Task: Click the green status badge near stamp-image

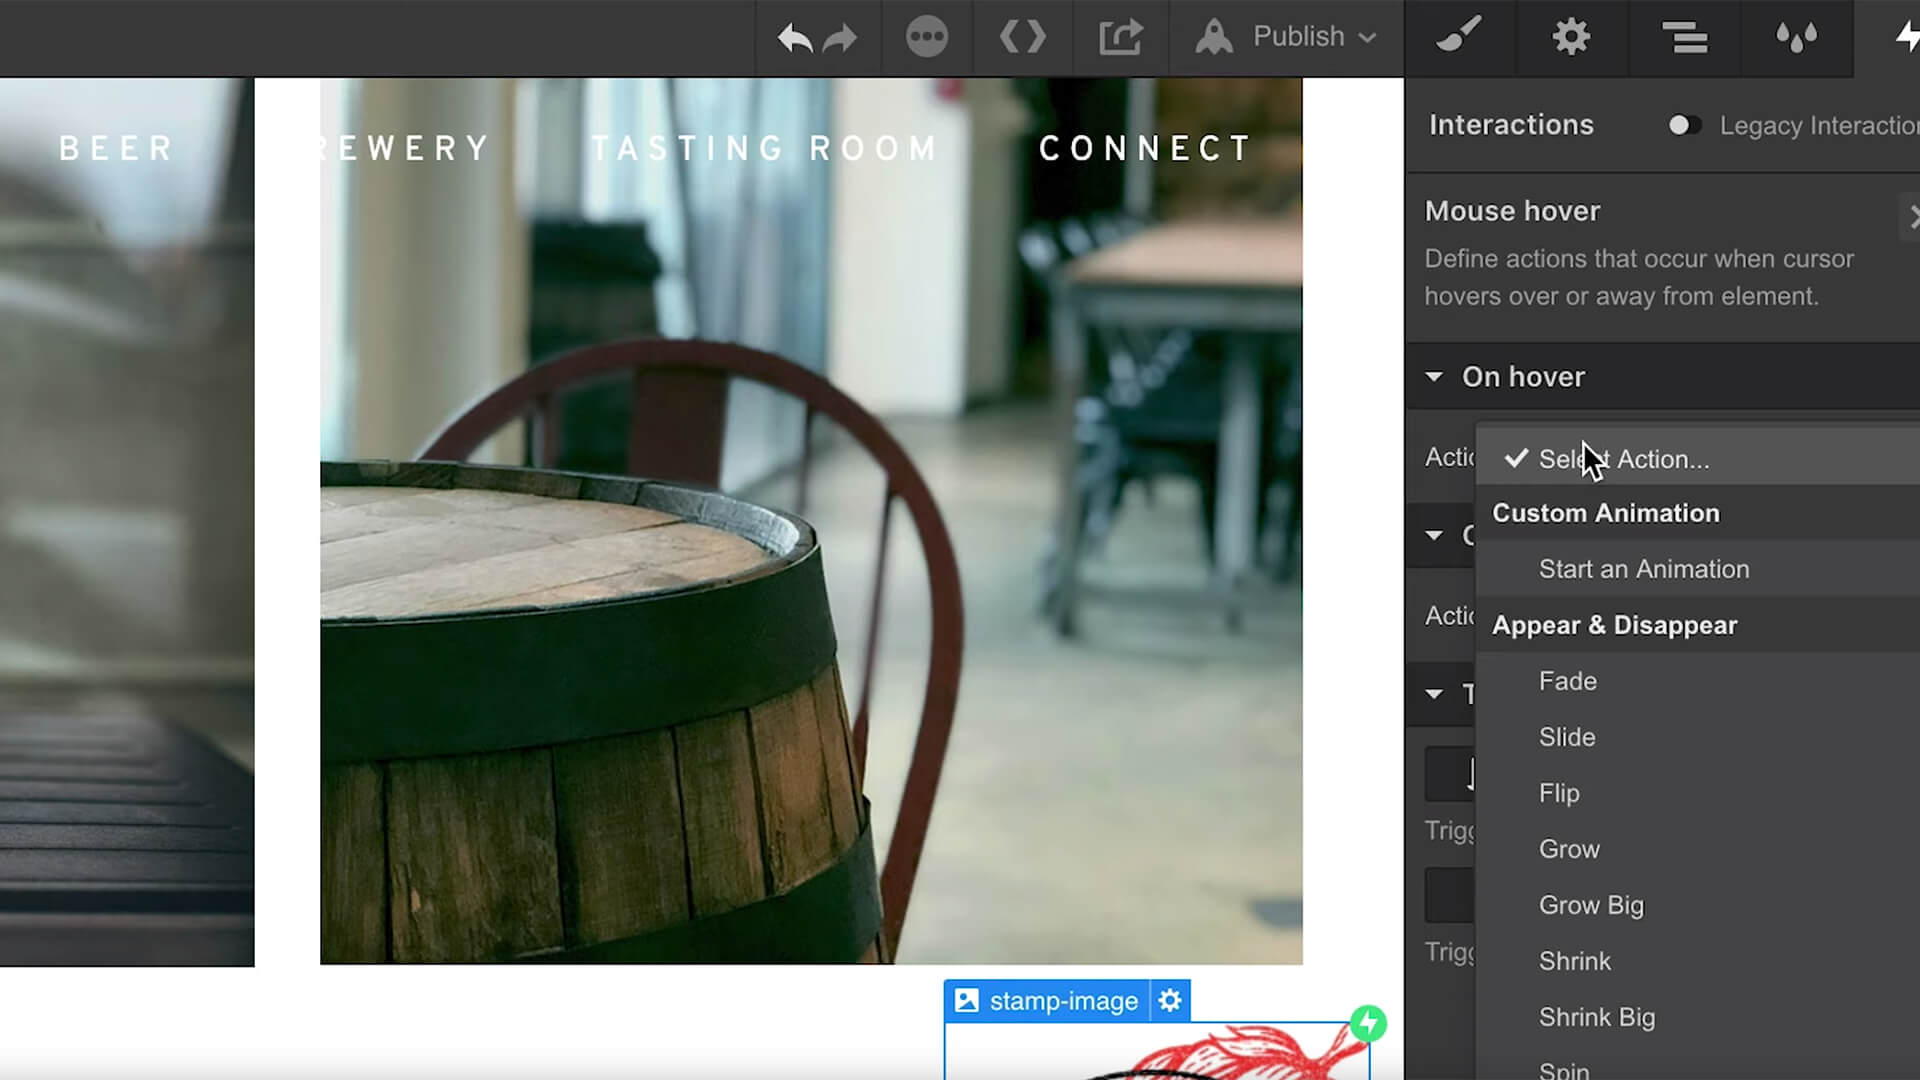Action: pyautogui.click(x=1370, y=1024)
